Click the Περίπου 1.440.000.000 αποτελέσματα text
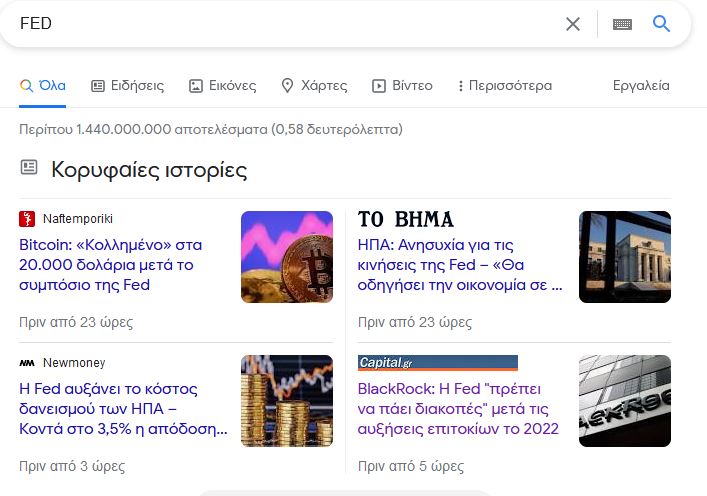Image resolution: width=707 pixels, height=496 pixels. point(211,129)
